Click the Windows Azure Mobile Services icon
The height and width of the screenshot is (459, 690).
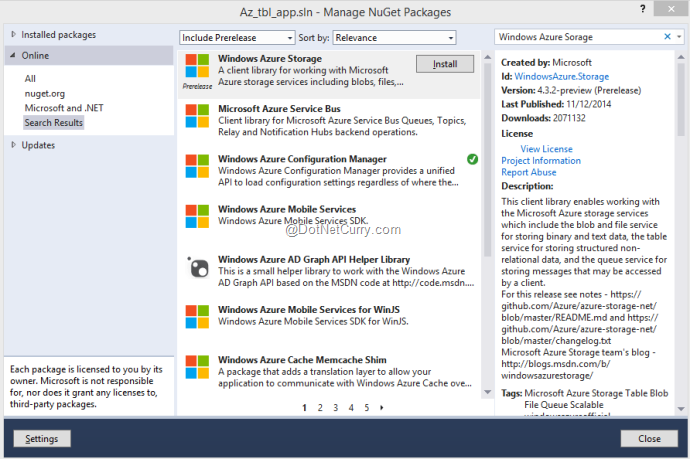tap(197, 216)
